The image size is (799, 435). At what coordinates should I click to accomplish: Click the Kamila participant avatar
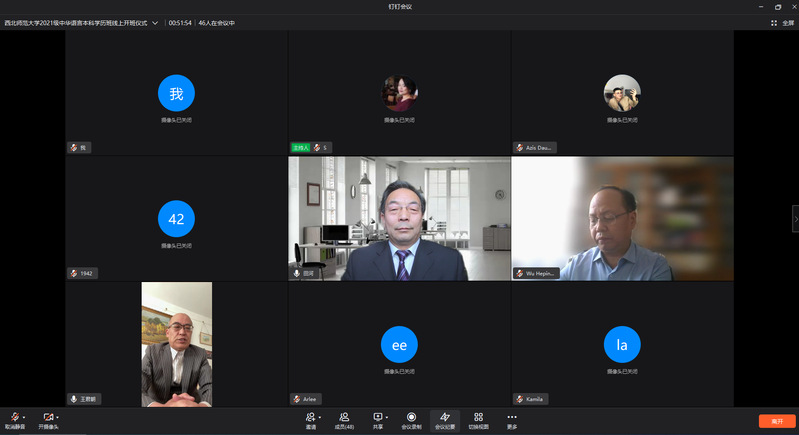pos(622,345)
